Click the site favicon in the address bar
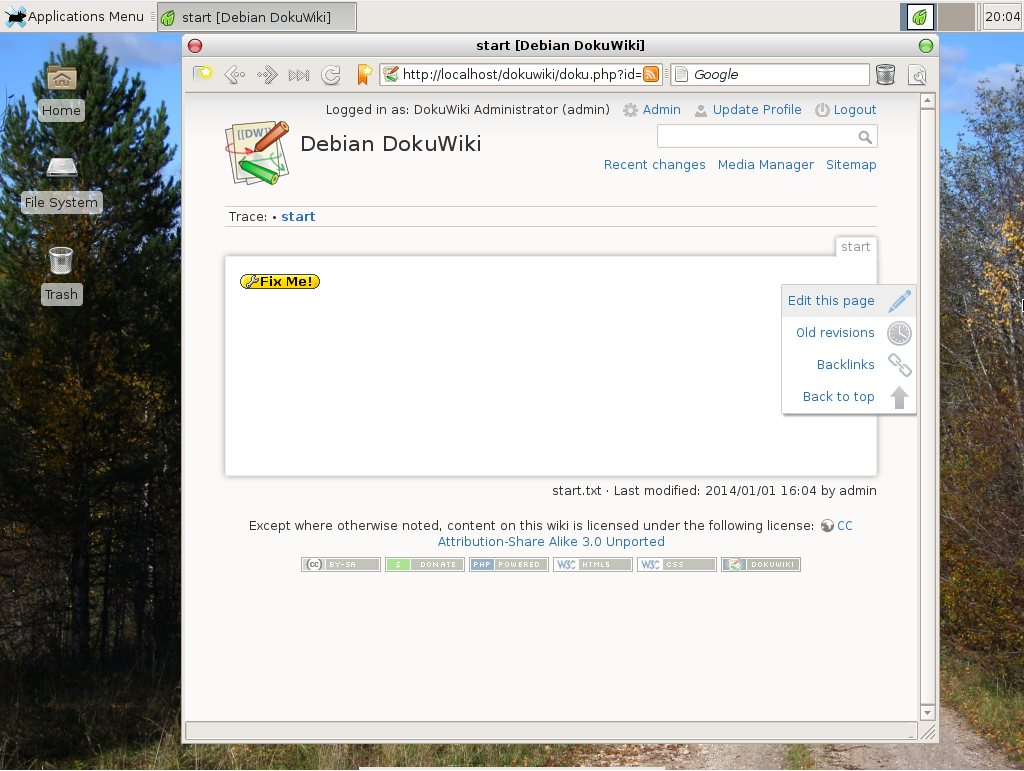The height and width of the screenshot is (771, 1024). click(x=391, y=74)
